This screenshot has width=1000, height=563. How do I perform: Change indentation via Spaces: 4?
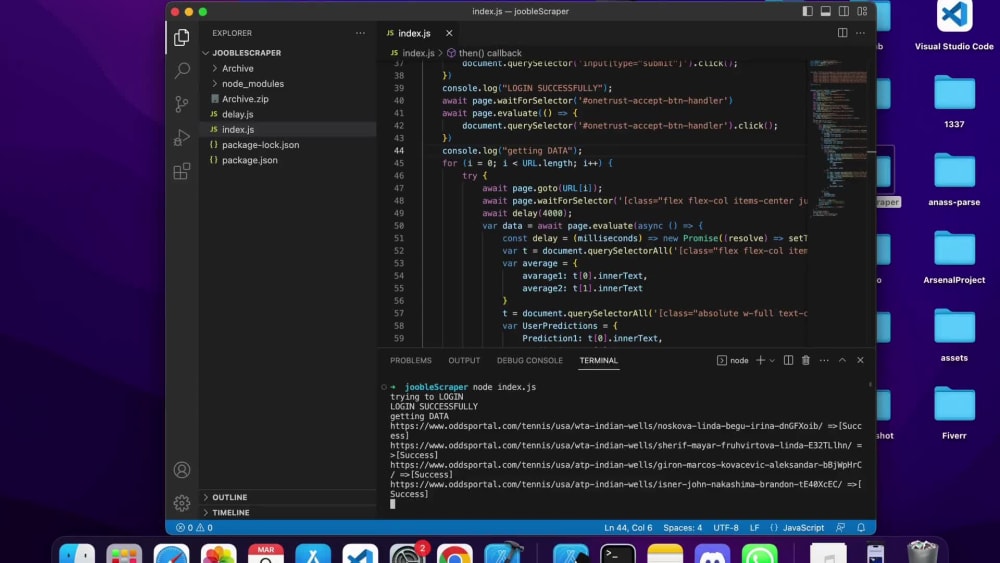pos(682,528)
